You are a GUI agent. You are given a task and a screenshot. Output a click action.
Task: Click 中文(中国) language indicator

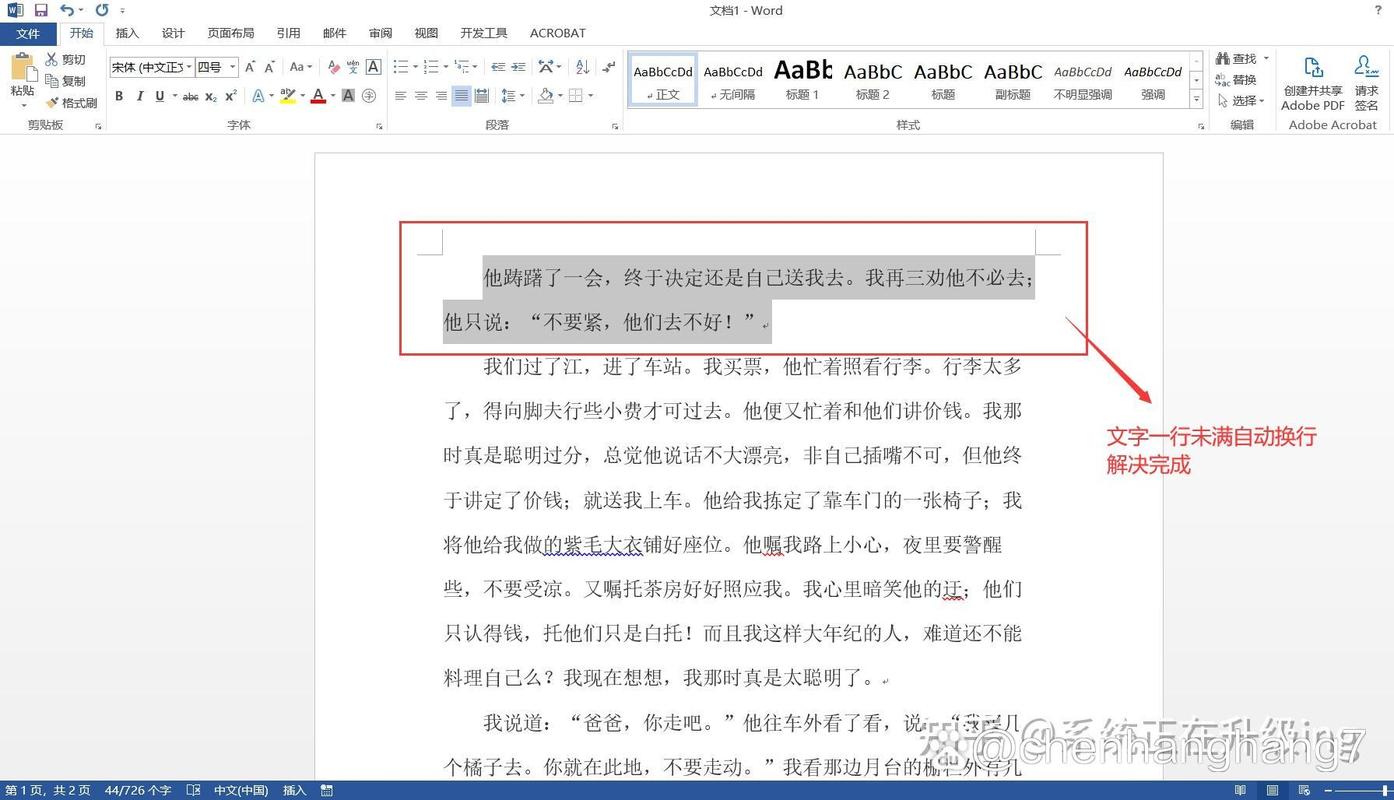pos(241,790)
